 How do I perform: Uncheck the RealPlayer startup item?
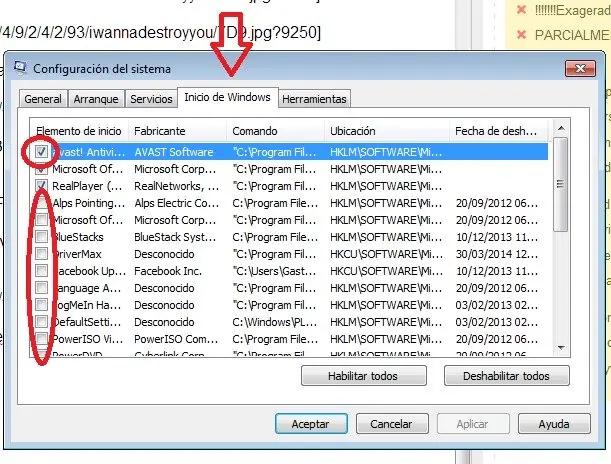point(41,185)
